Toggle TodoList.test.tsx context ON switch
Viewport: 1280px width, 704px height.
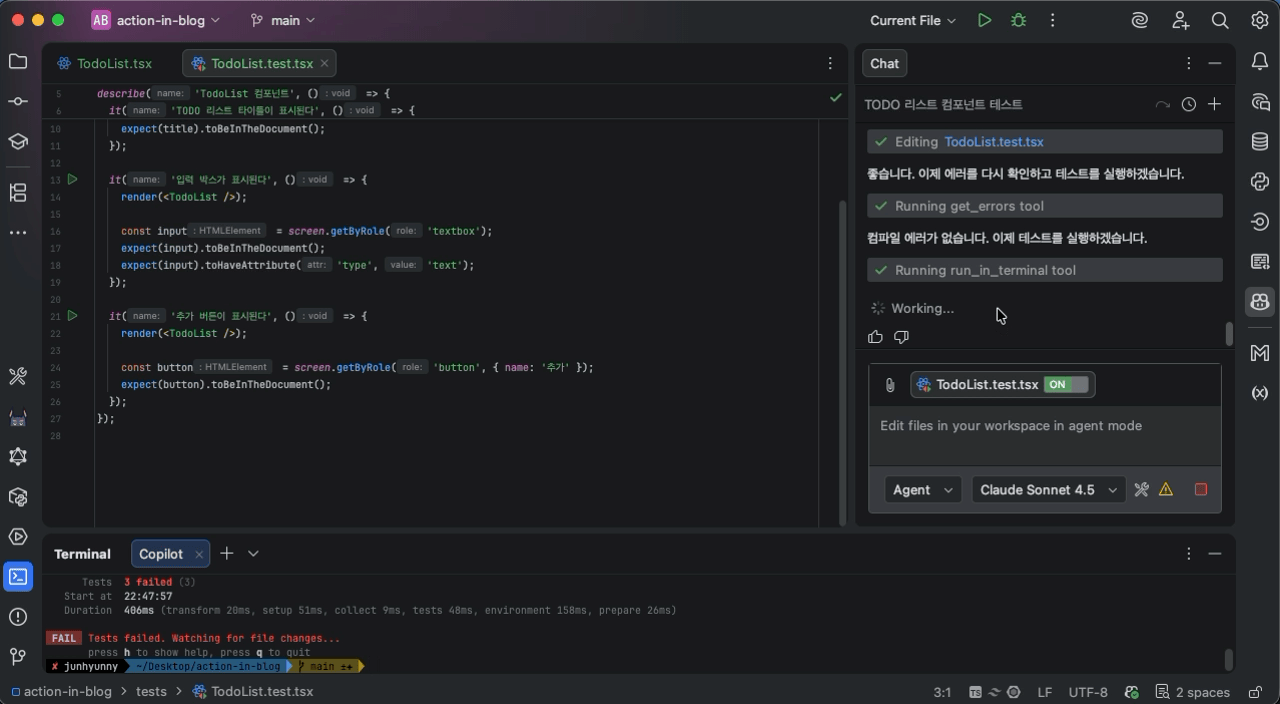tap(1065, 385)
